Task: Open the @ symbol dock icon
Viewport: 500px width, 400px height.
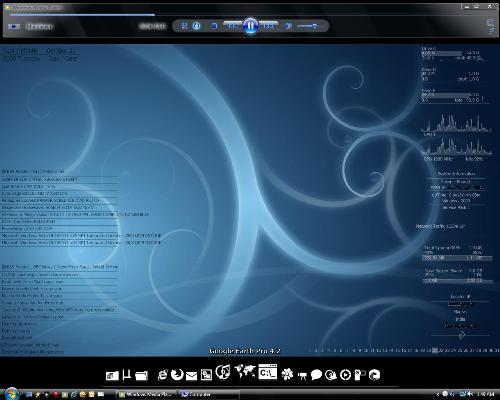Action: pyautogui.click(x=331, y=375)
